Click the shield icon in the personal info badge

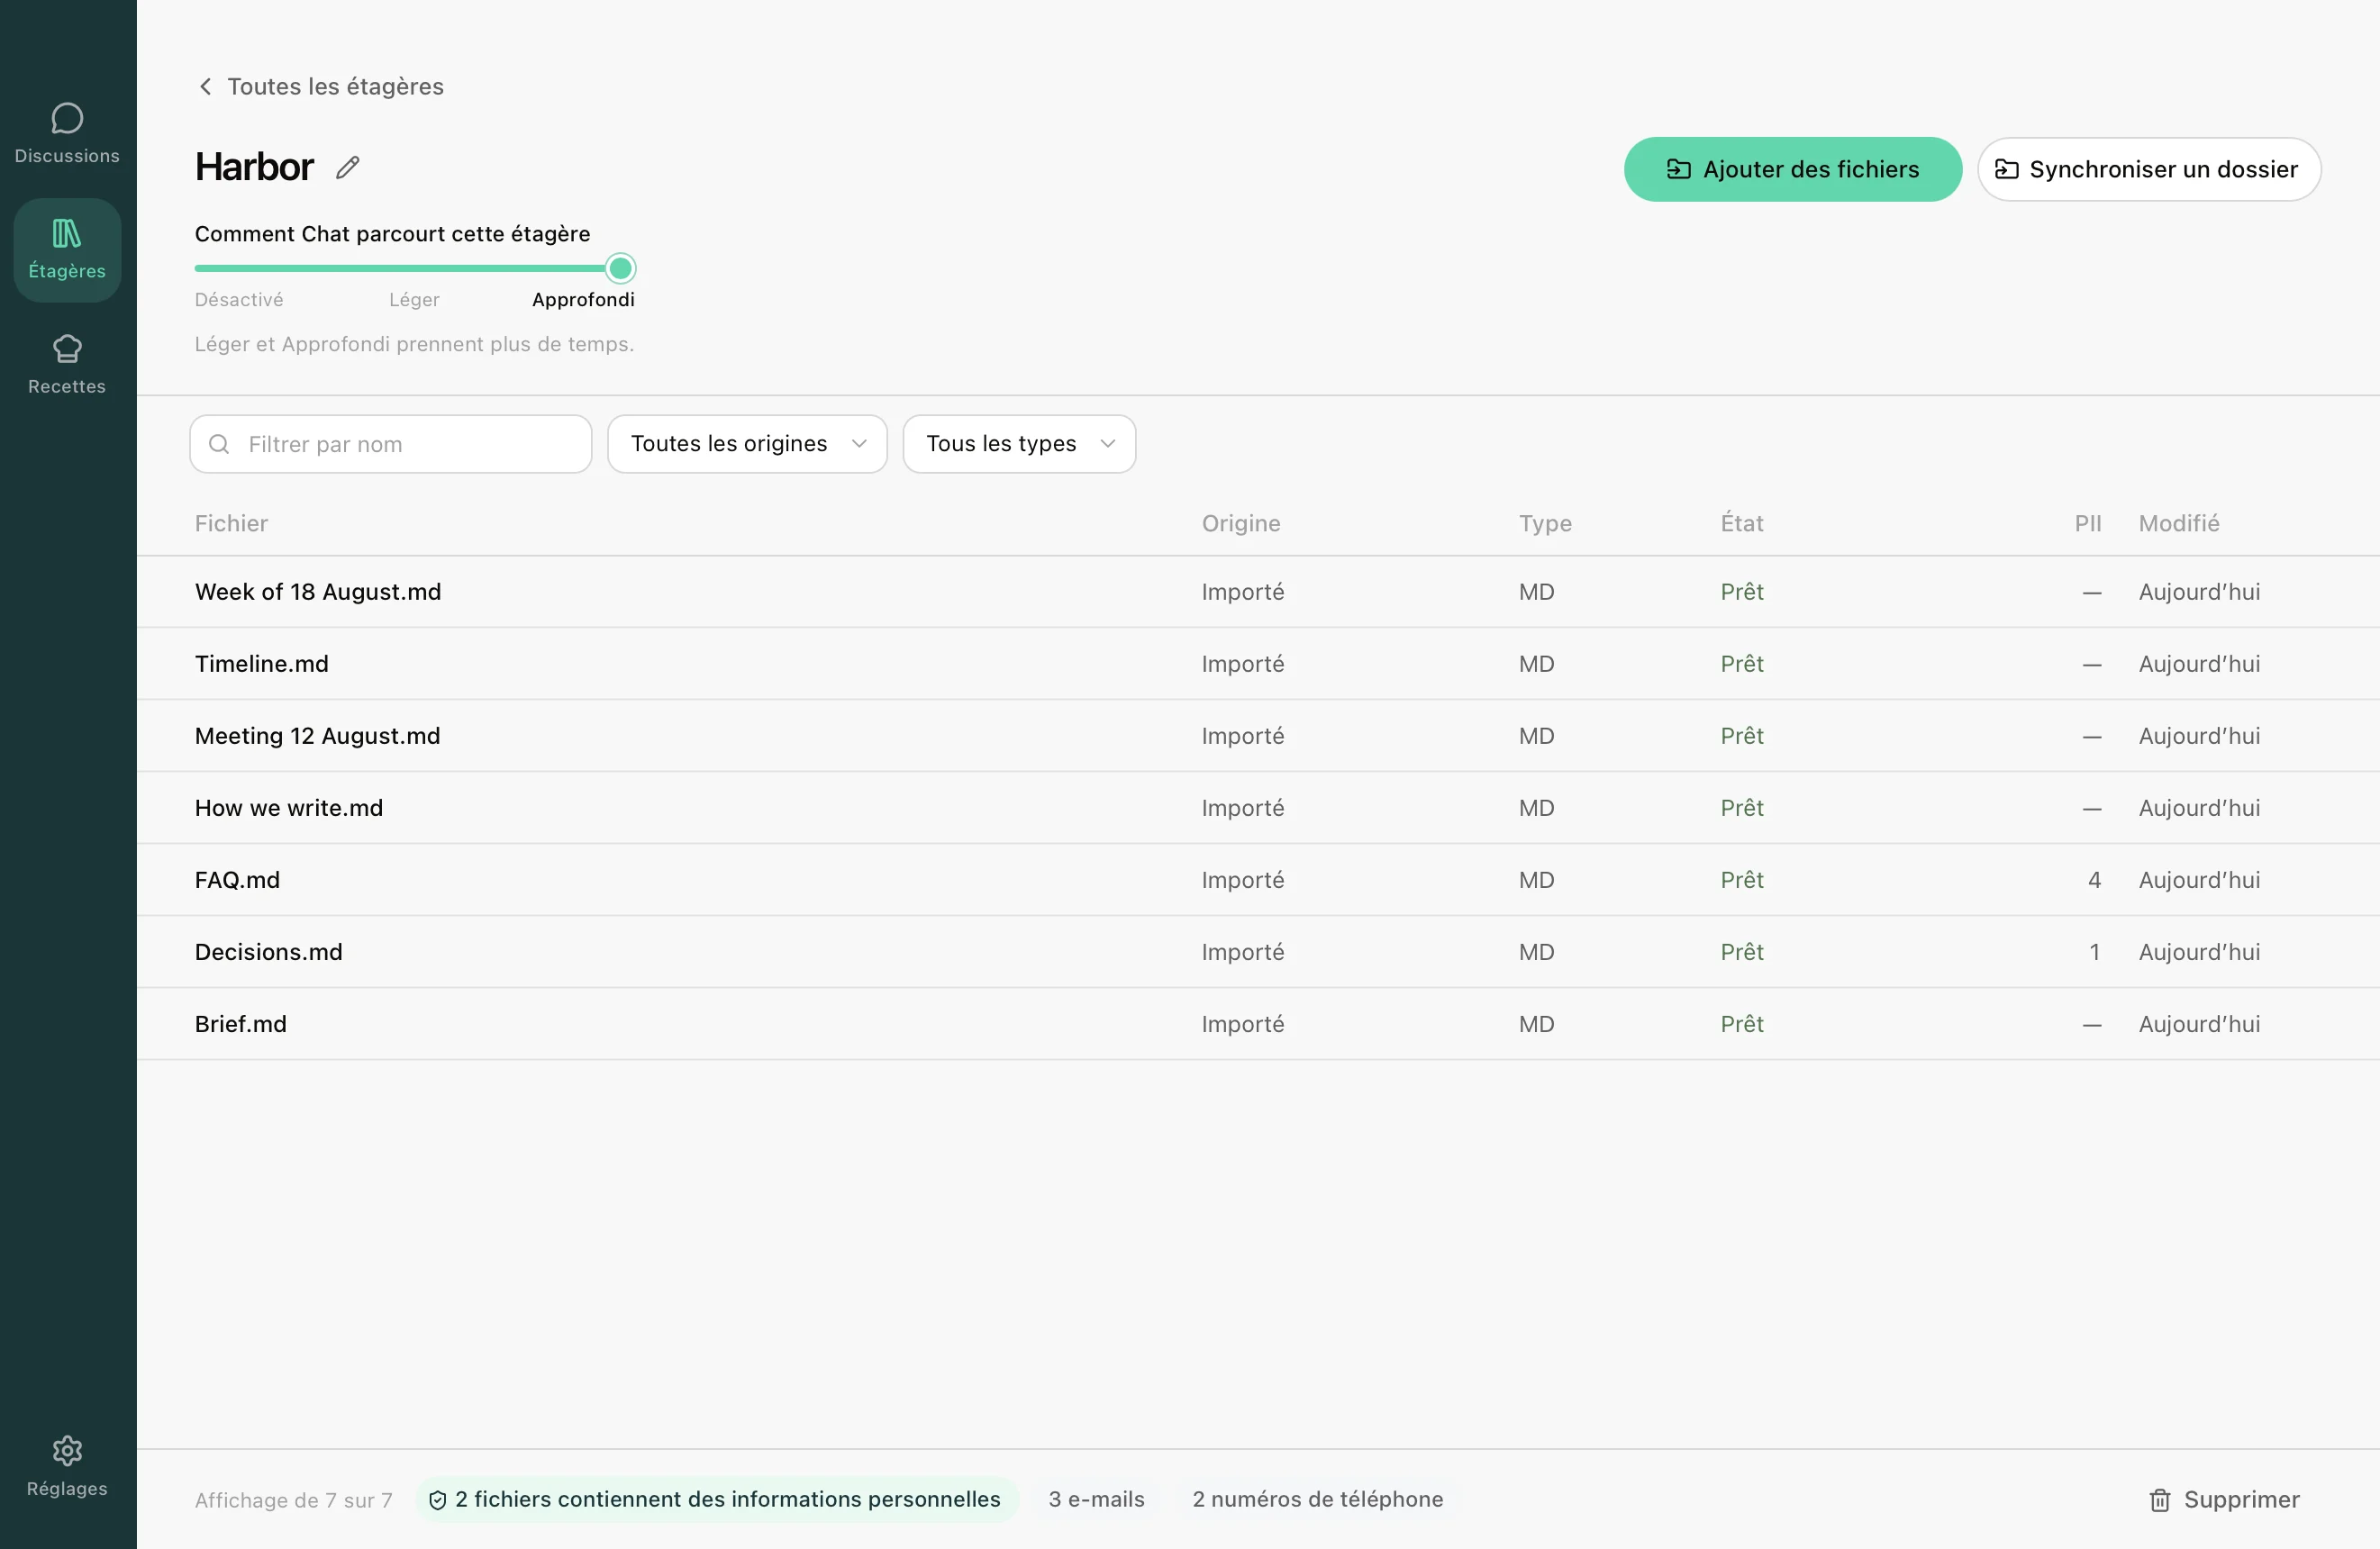[x=437, y=1499]
